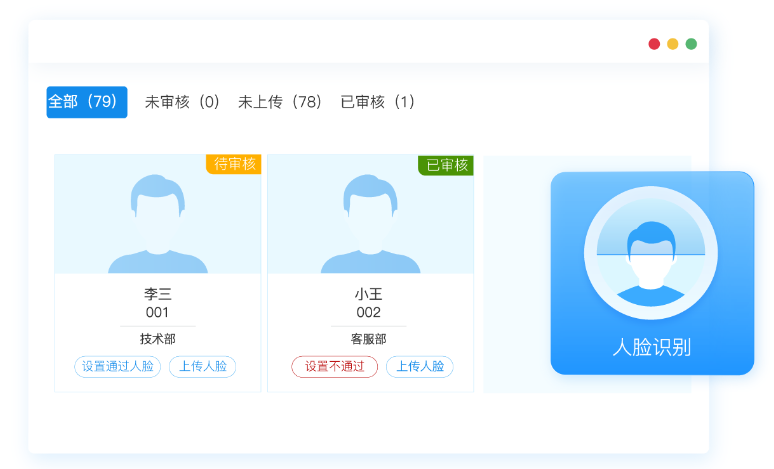Select the 全部 (79) tab
The width and height of the screenshot is (774, 469).
(x=86, y=102)
